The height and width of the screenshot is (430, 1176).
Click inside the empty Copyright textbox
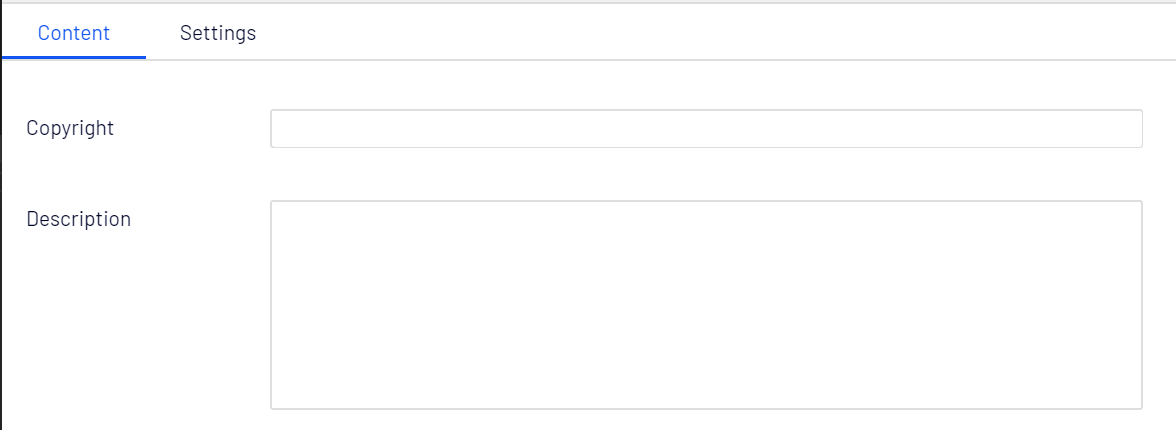click(x=706, y=129)
